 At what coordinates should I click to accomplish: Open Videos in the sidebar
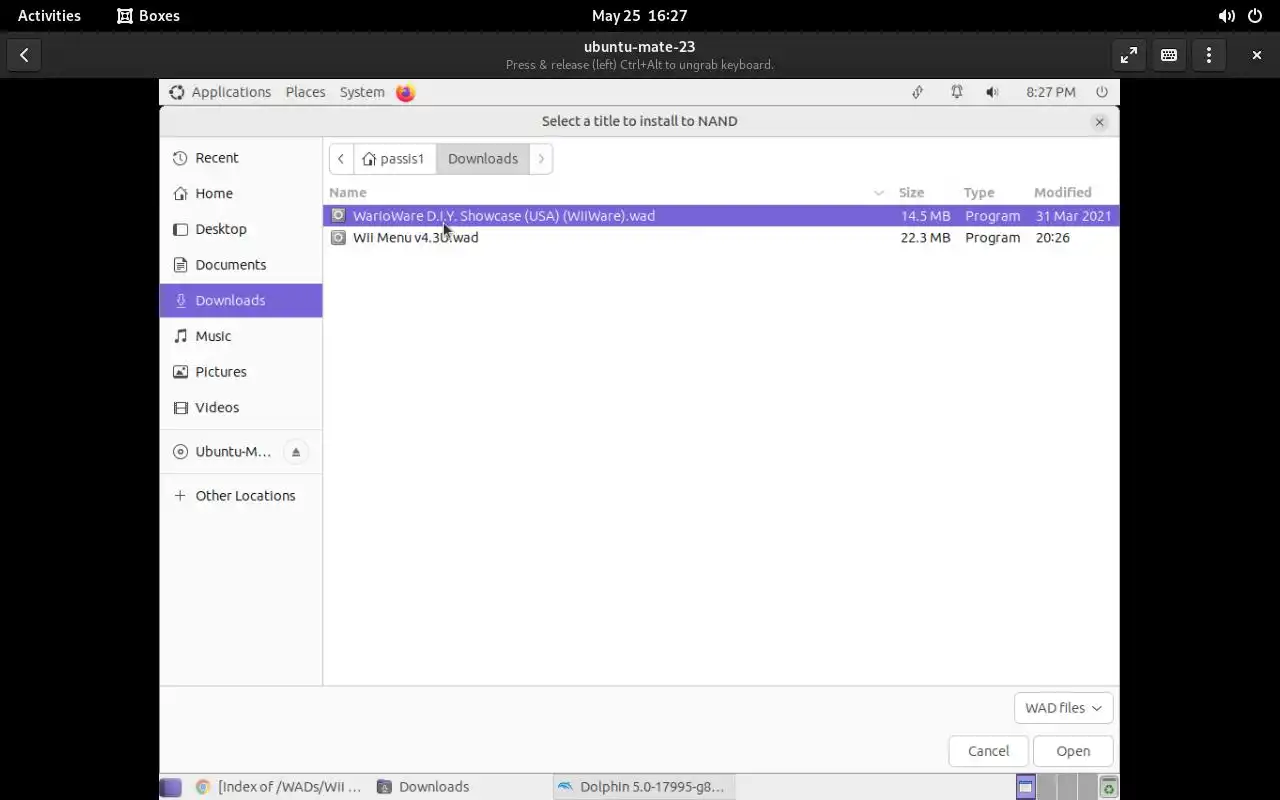pos(240,408)
